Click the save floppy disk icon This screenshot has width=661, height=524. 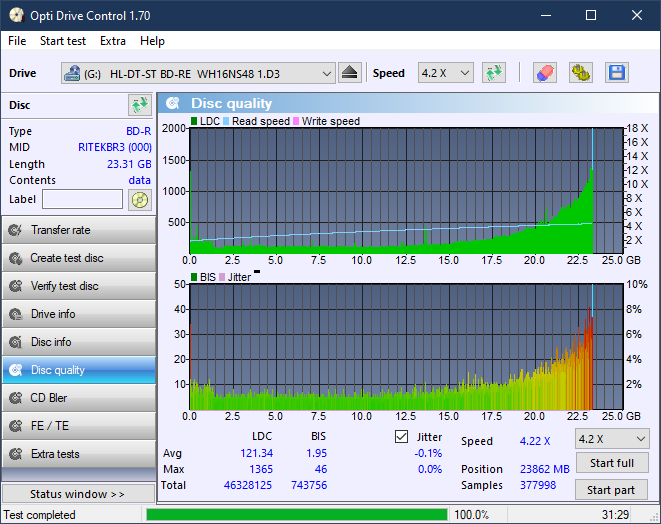(x=617, y=73)
